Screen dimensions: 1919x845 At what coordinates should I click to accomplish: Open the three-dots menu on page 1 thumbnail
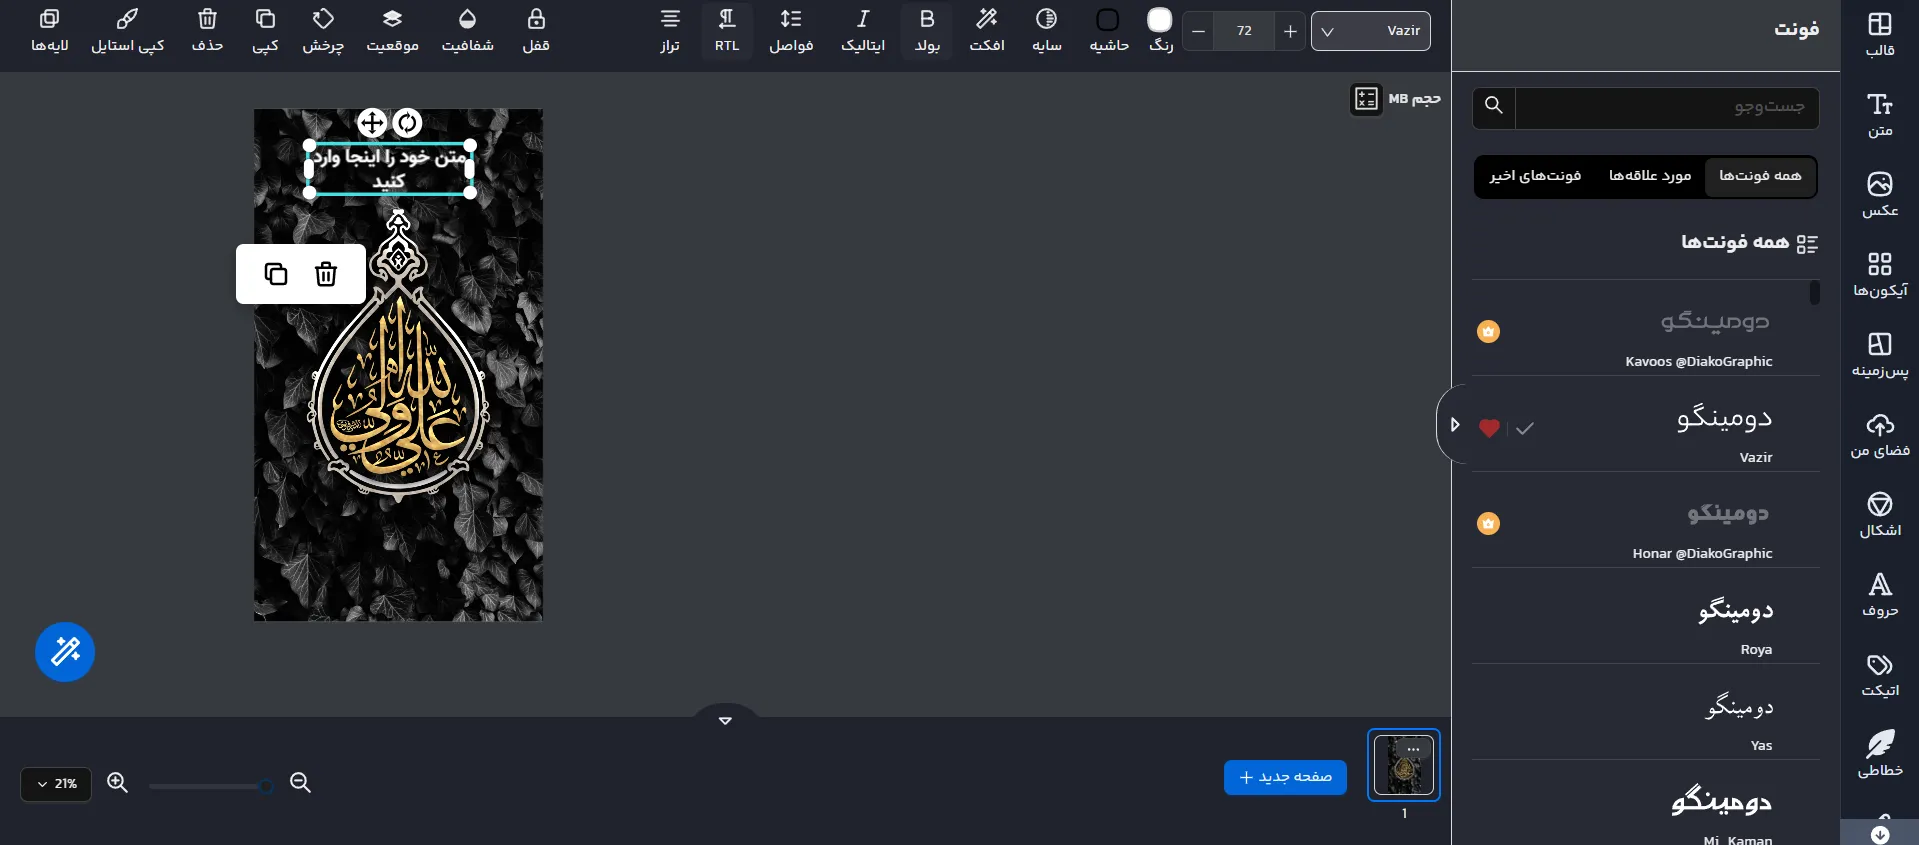point(1413,749)
